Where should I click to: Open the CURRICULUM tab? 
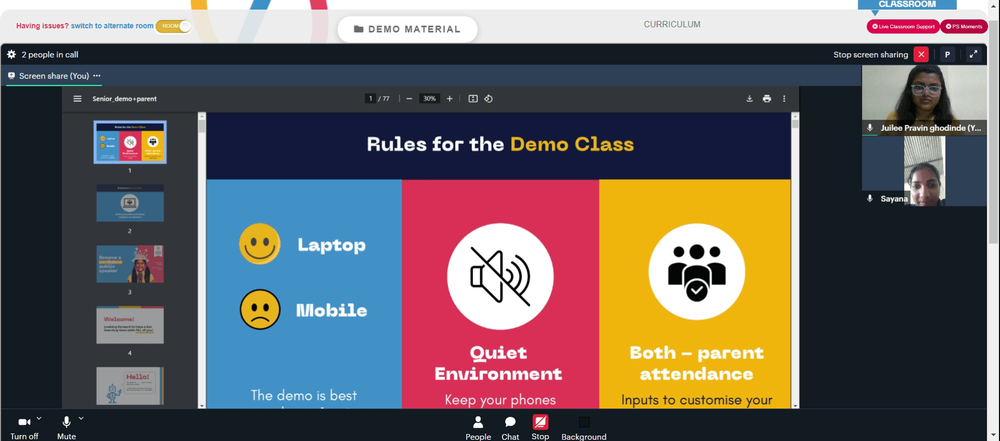pyautogui.click(x=672, y=24)
